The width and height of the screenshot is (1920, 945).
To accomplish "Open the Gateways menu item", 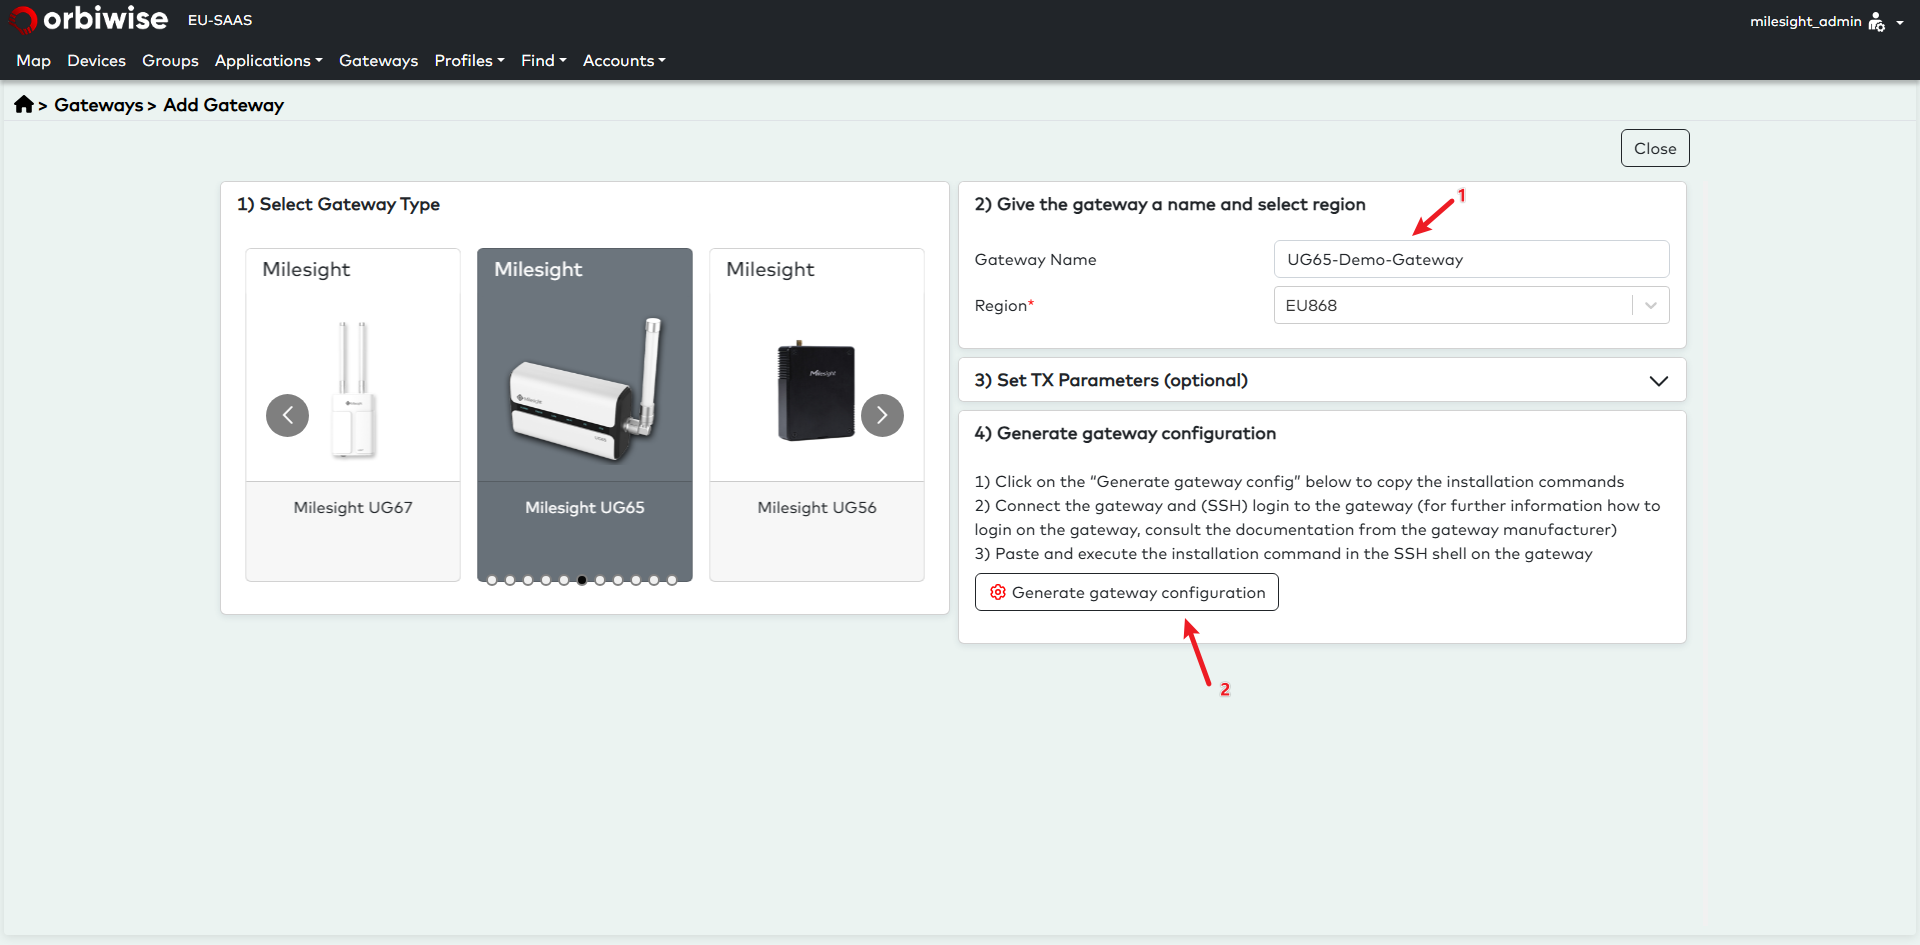I will pos(378,61).
